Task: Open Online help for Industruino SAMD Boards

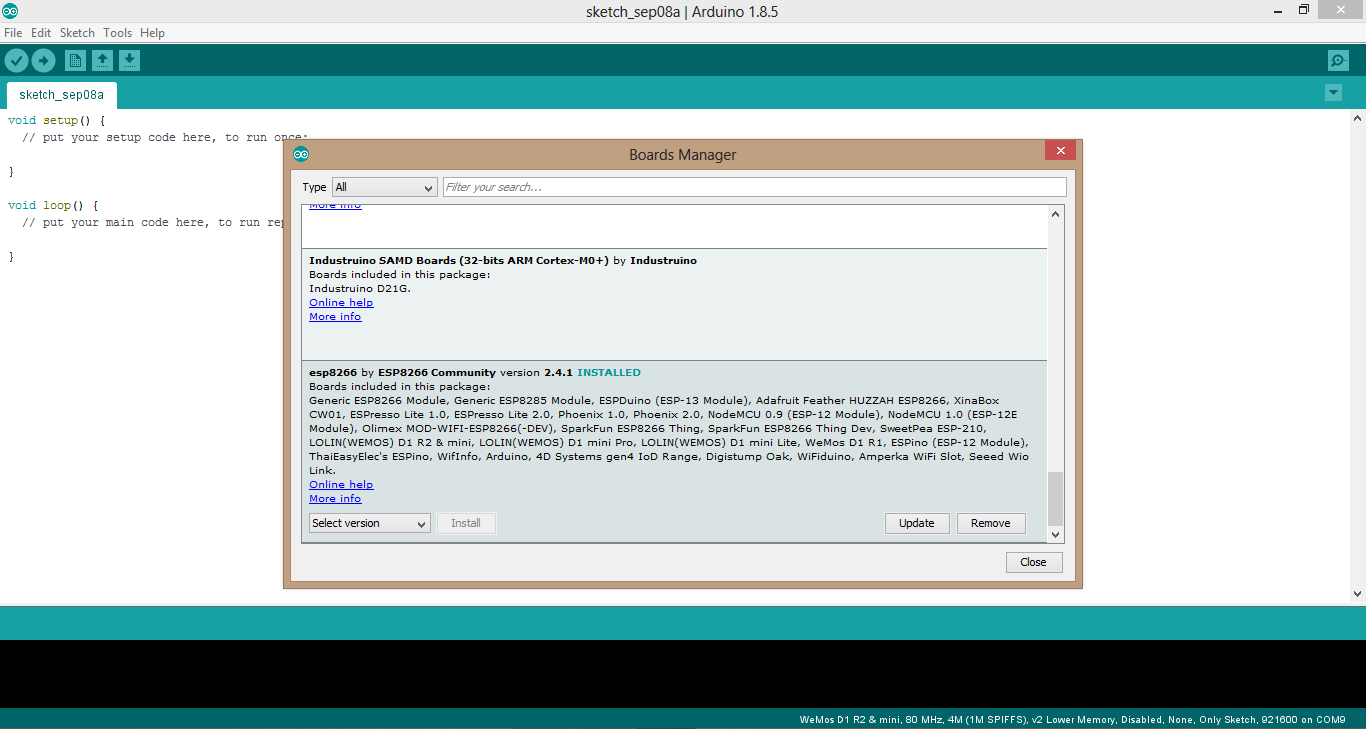Action: (x=341, y=302)
